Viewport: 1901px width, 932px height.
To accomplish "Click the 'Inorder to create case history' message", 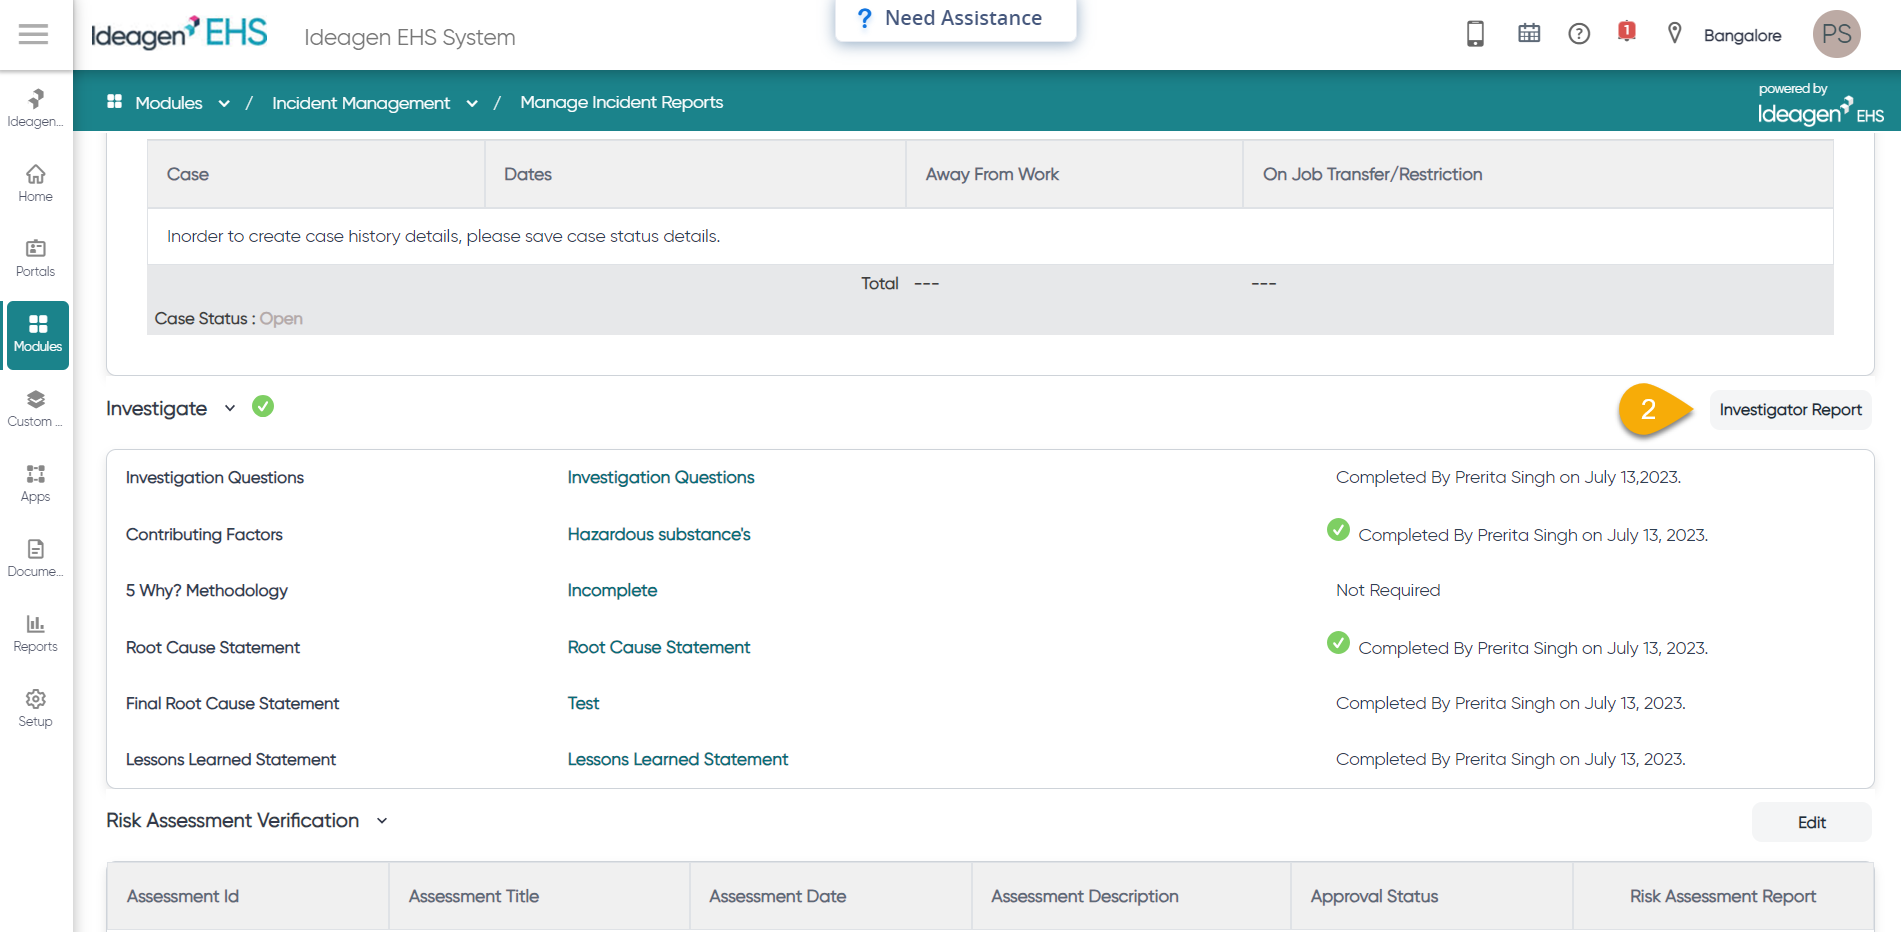I will 443,236.
